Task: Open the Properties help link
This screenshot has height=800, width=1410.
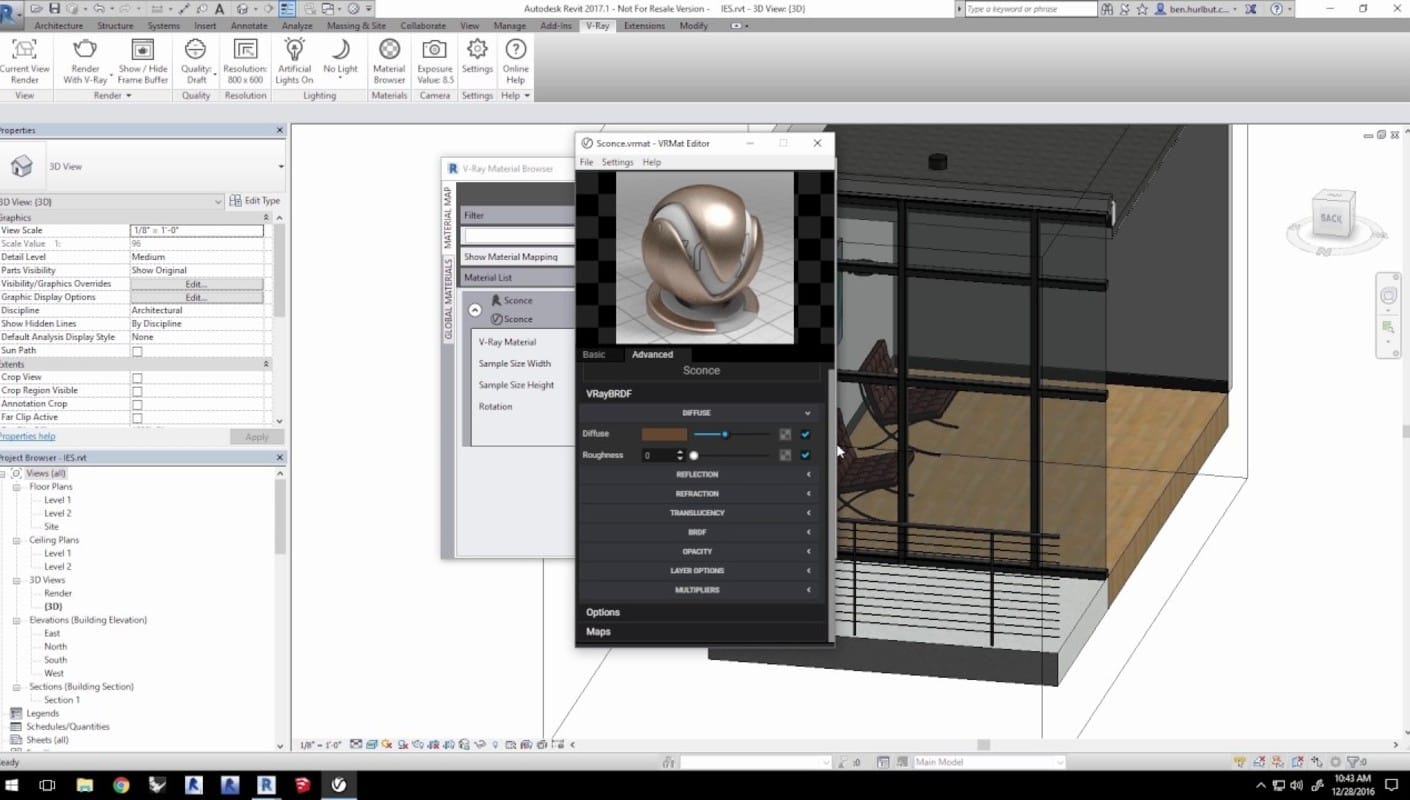Action: click(27, 437)
